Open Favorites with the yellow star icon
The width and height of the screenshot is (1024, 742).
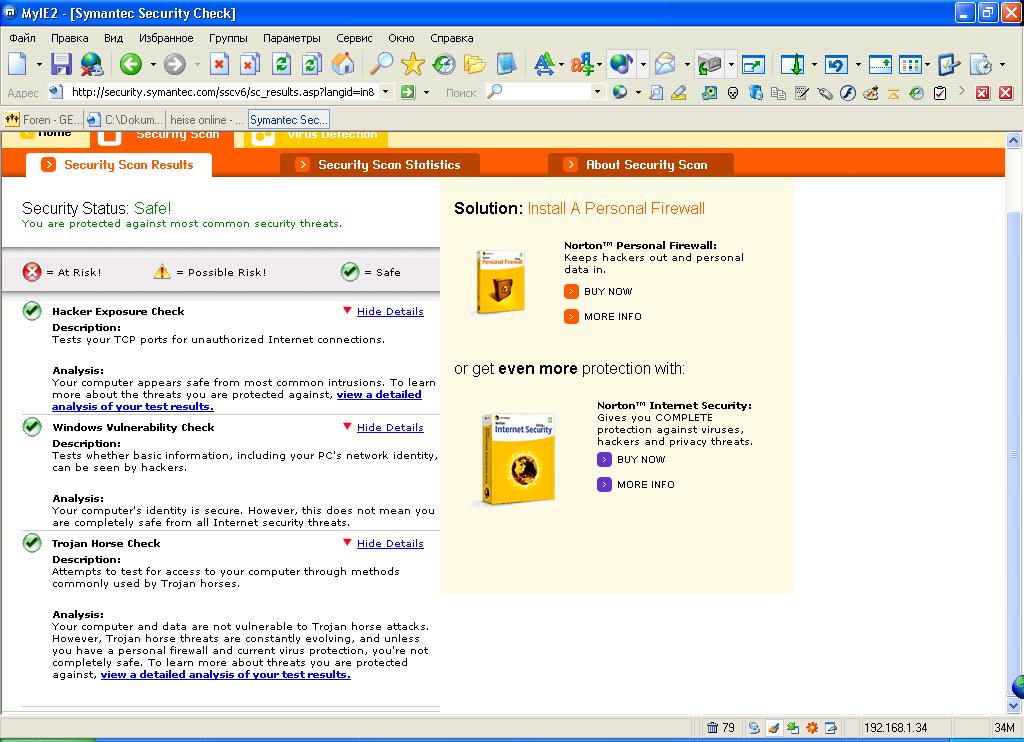click(x=413, y=64)
